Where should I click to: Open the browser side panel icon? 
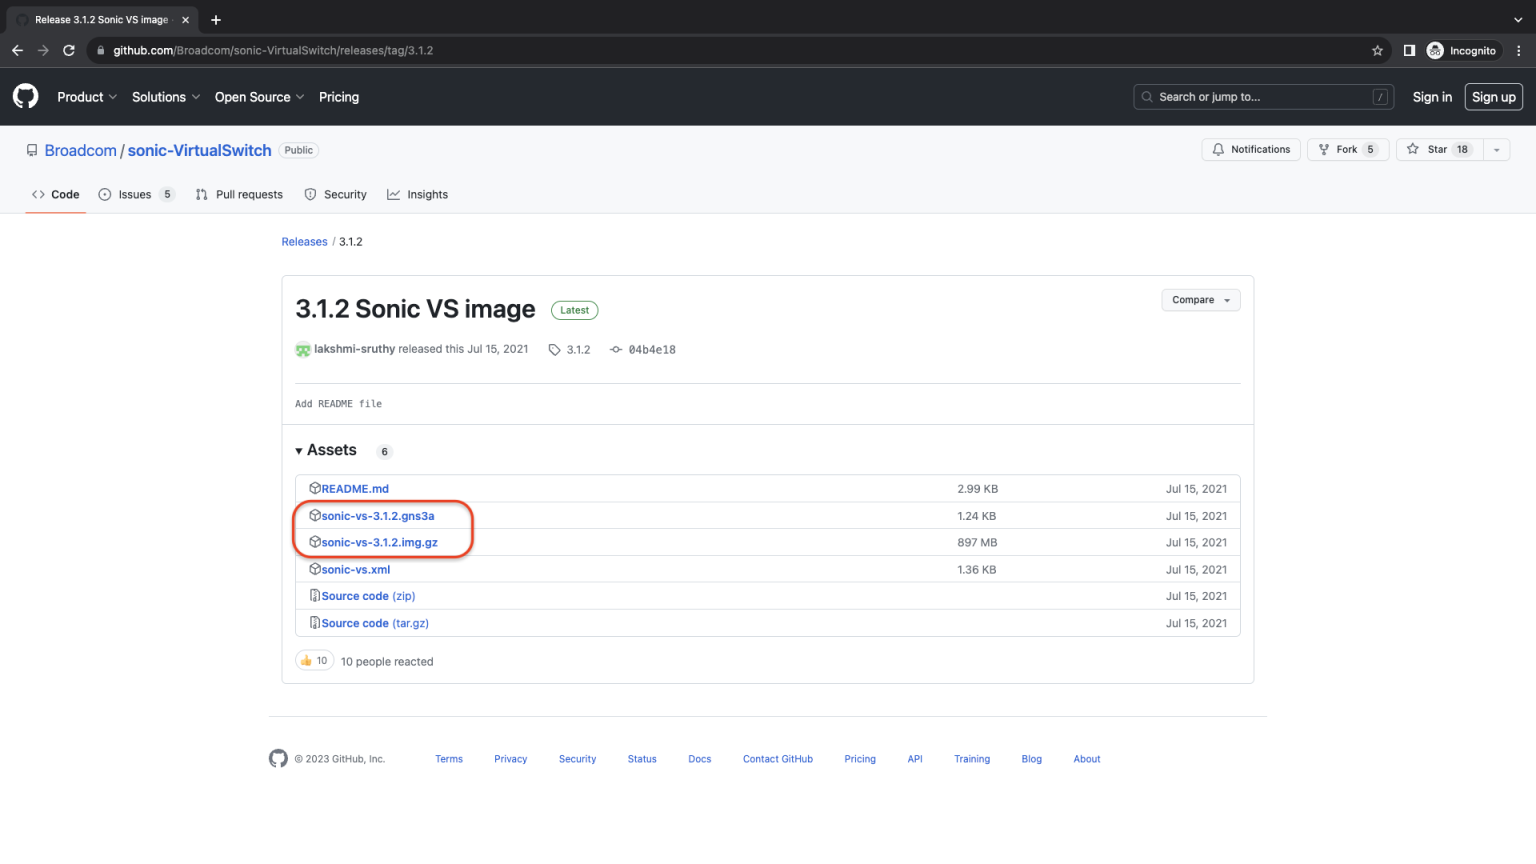(1409, 50)
